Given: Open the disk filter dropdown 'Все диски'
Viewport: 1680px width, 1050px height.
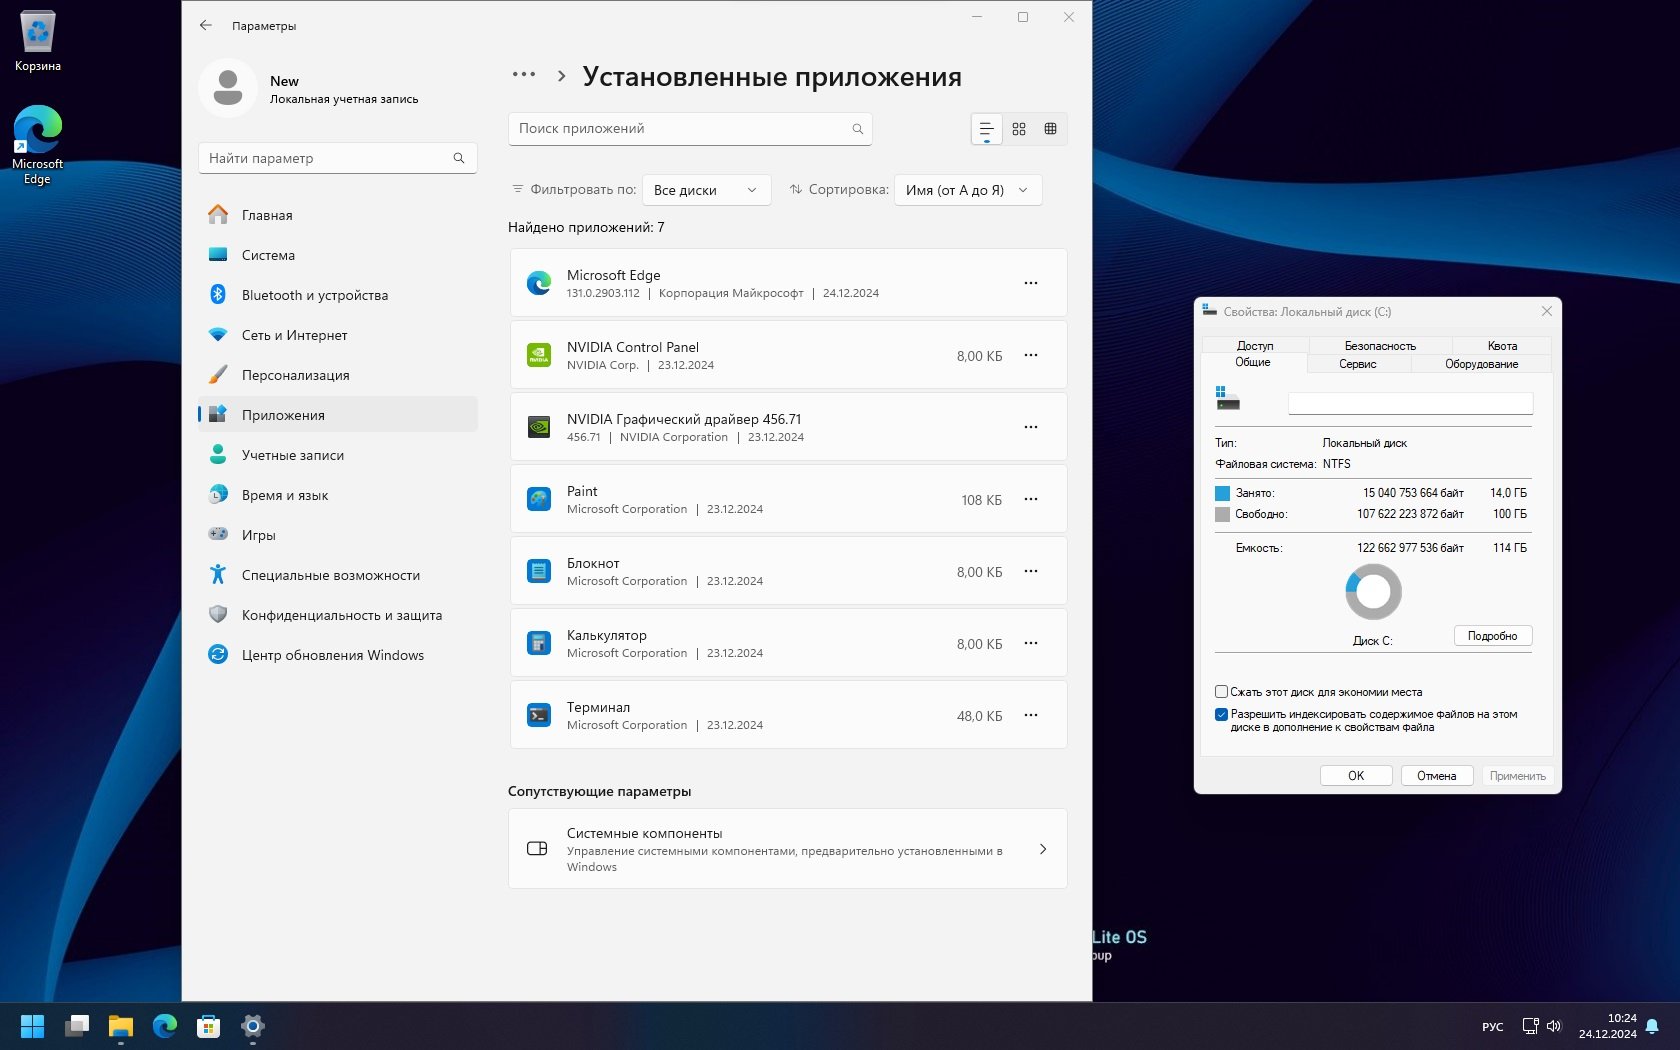Looking at the screenshot, I should [x=706, y=190].
